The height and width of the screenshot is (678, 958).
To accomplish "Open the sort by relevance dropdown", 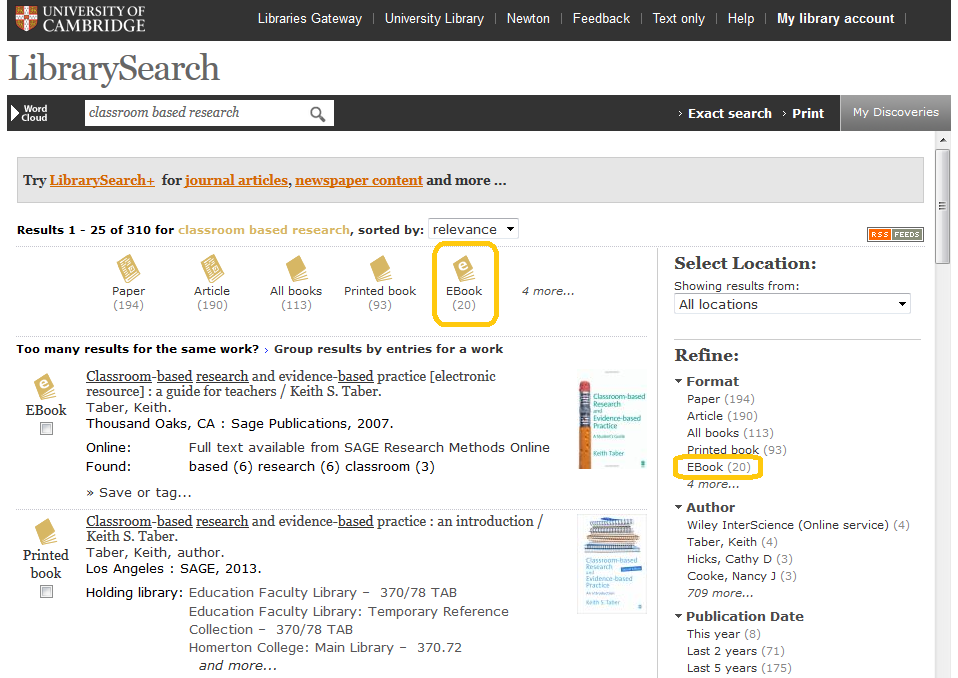I will (473, 229).
